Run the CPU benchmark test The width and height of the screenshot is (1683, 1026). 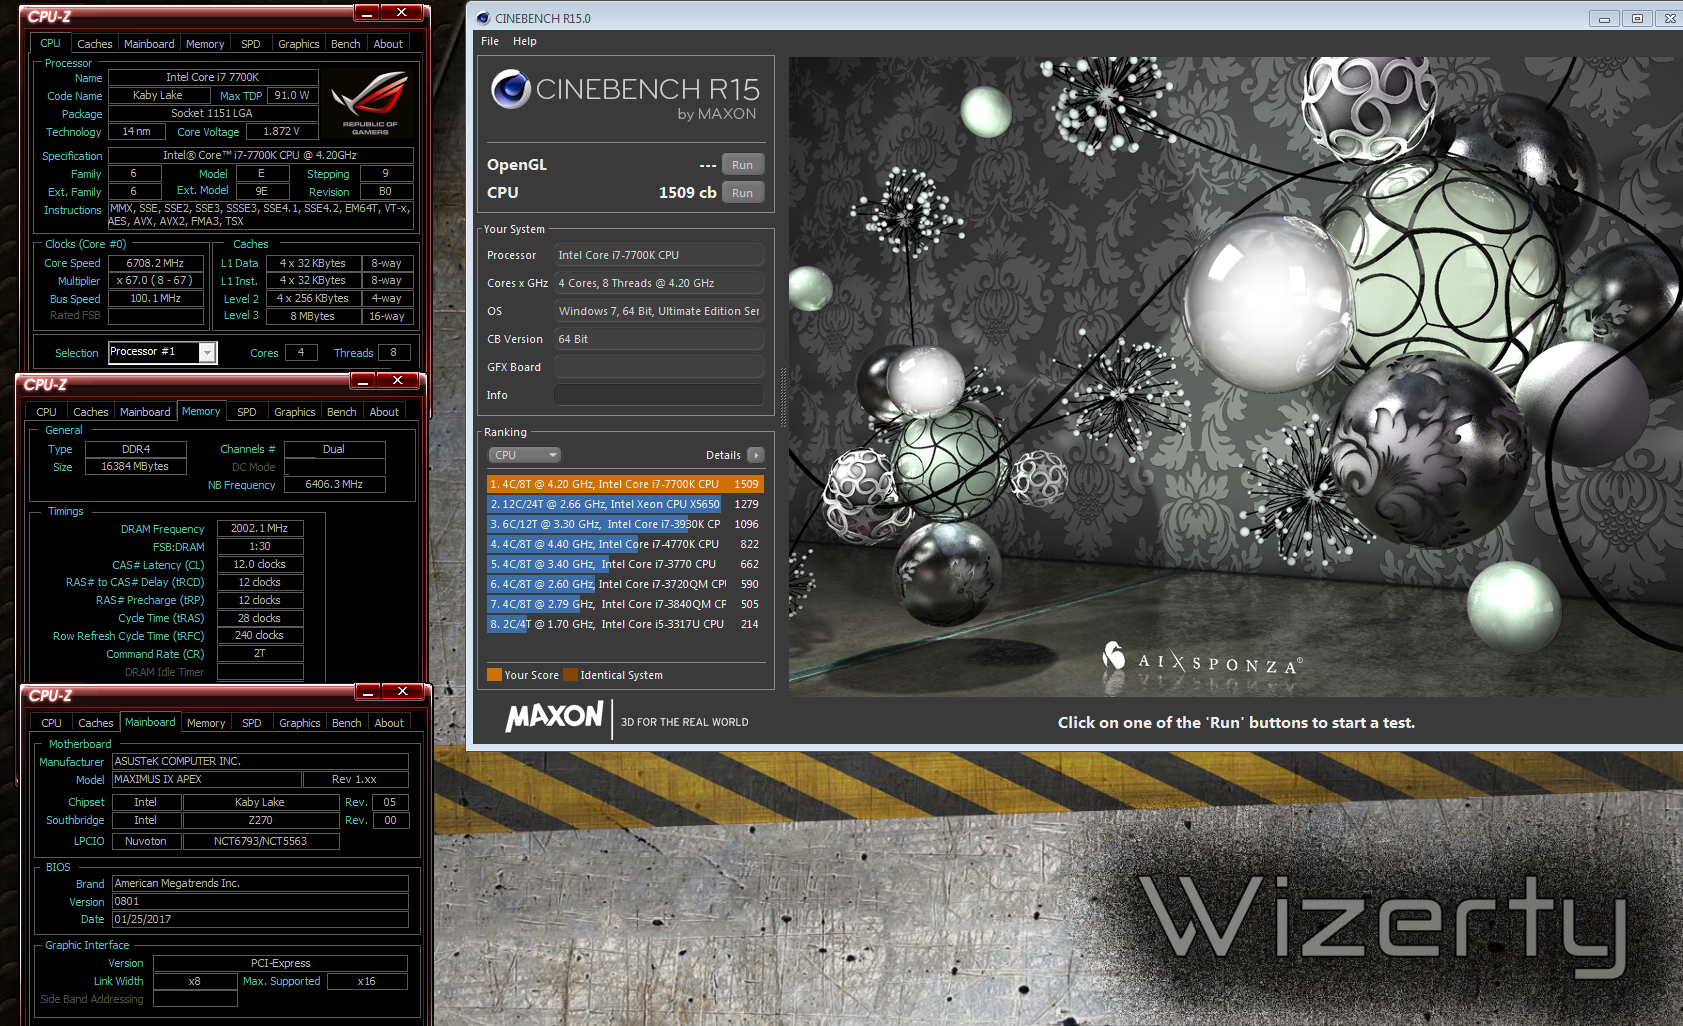pyautogui.click(x=742, y=193)
